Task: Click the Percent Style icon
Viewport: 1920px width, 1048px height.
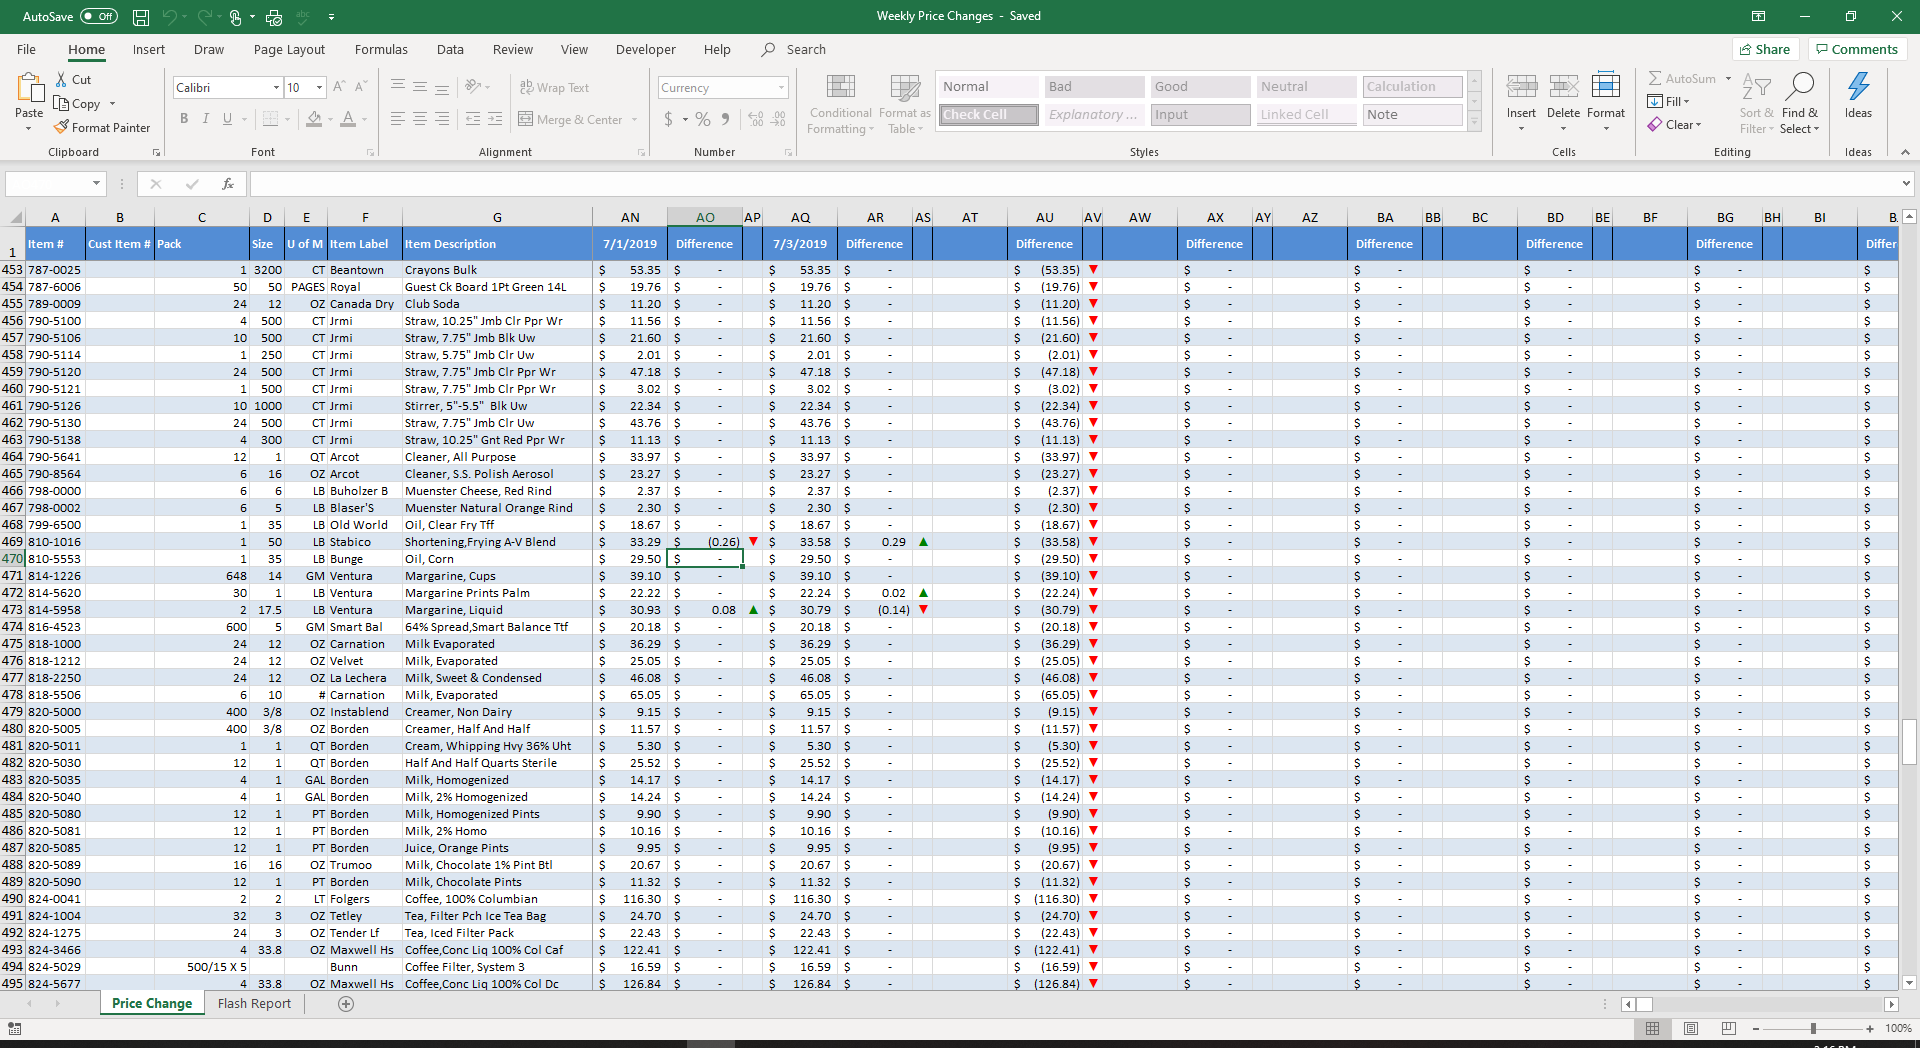Action: 703,119
